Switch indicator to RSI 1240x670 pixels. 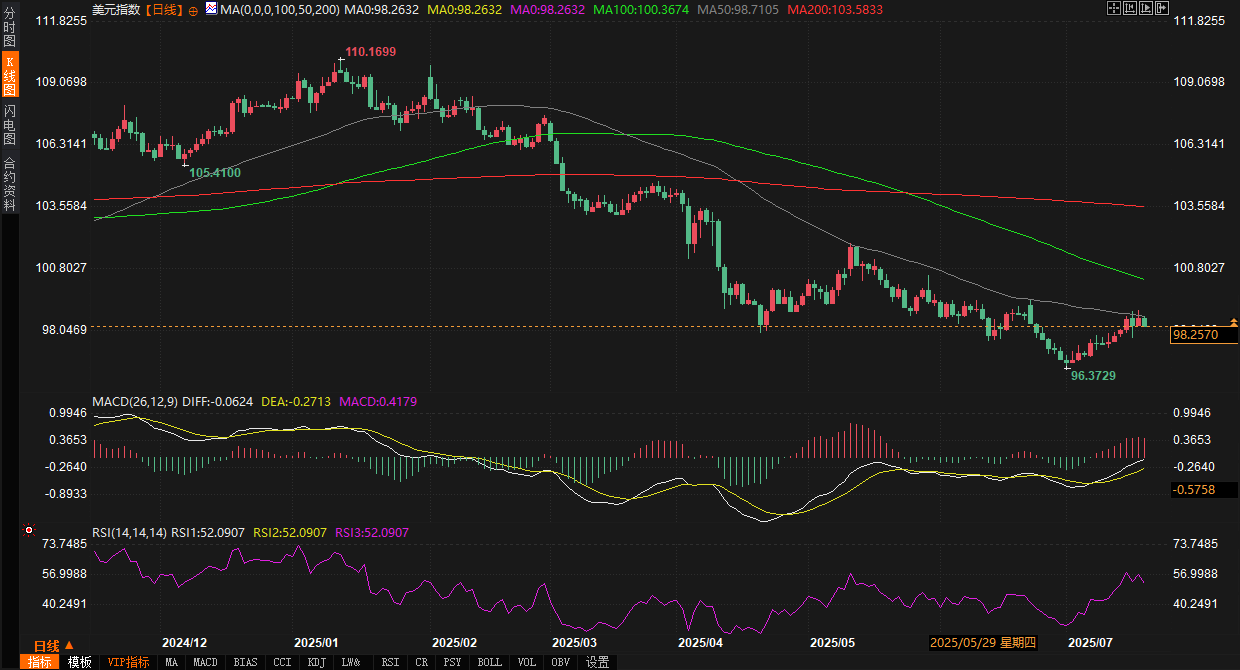pyautogui.click(x=391, y=662)
